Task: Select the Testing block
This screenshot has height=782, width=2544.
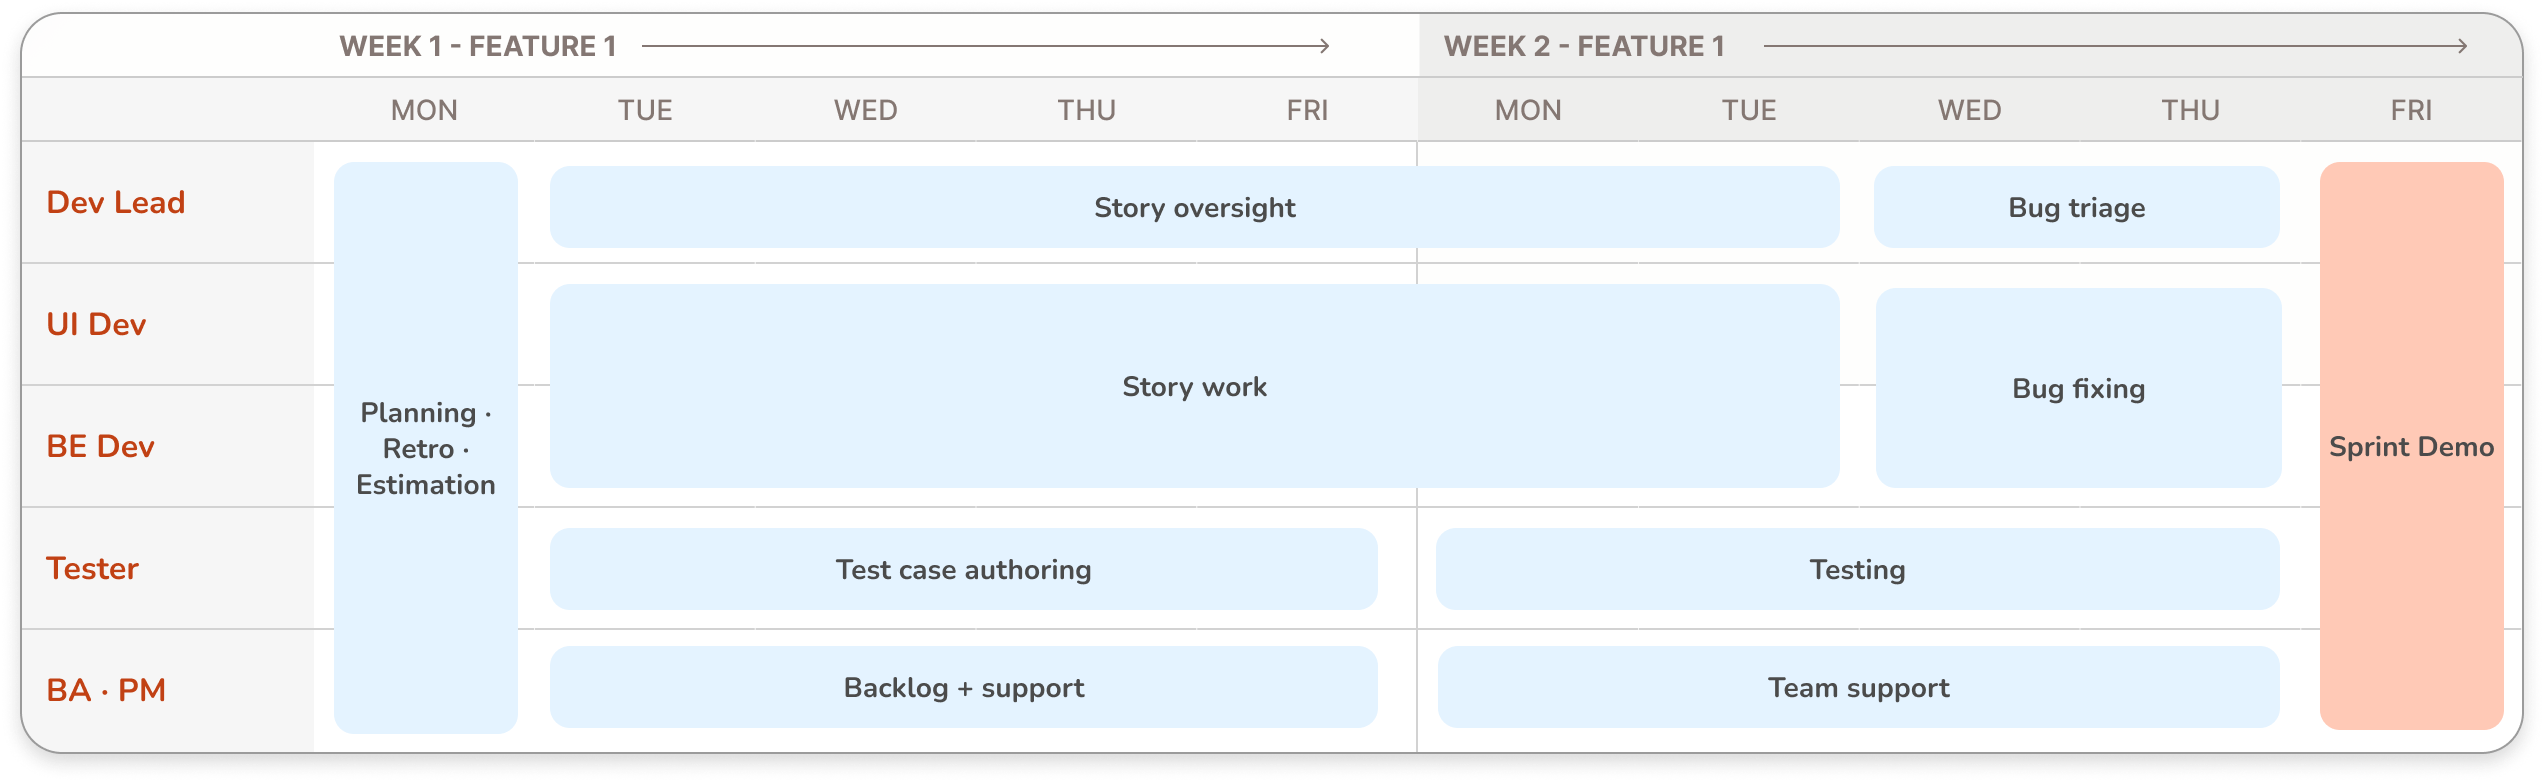Action: (x=1857, y=569)
